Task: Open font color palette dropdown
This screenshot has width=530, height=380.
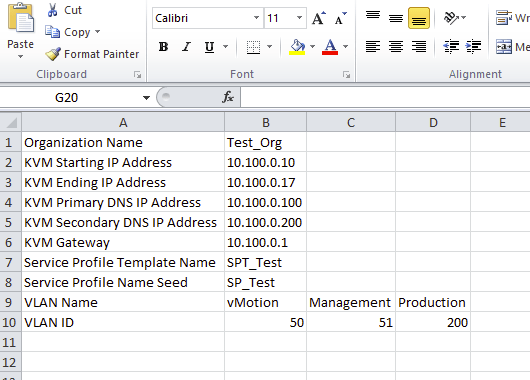Action: pyautogui.click(x=345, y=47)
